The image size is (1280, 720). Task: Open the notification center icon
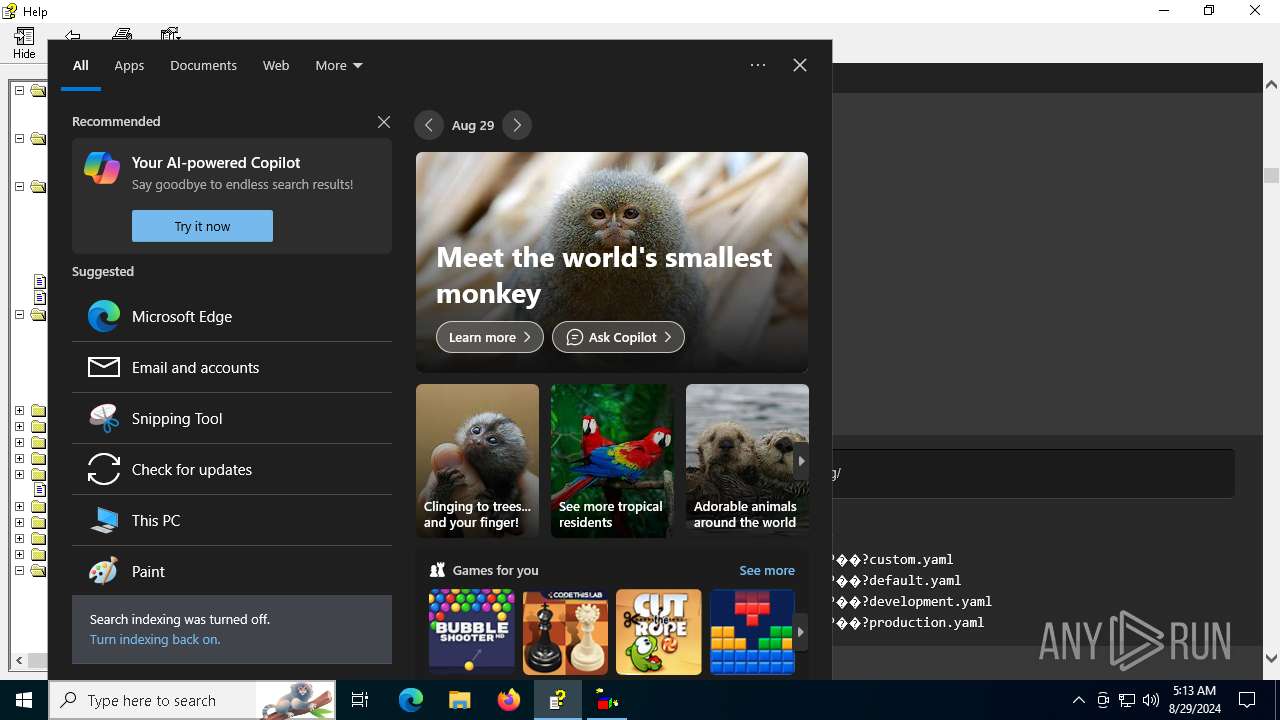tap(1248, 700)
